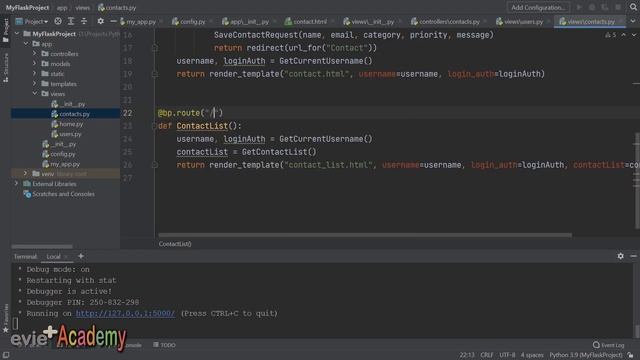Show hidden editor tabs dropdown

point(633,21)
